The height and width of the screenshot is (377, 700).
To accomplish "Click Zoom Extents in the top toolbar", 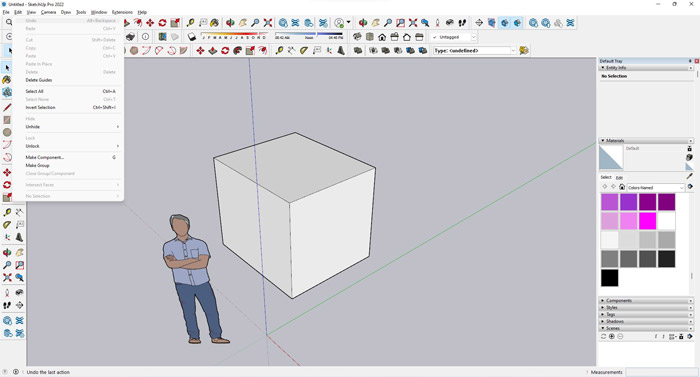I will coord(267,23).
